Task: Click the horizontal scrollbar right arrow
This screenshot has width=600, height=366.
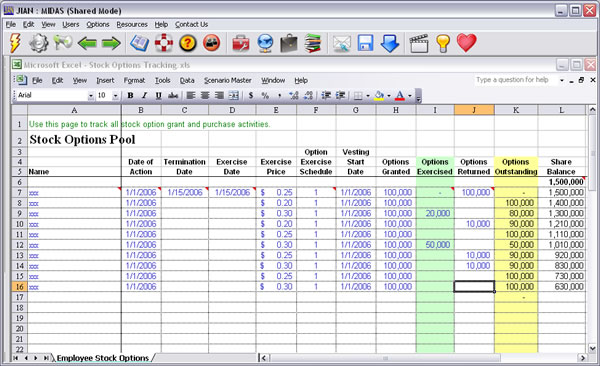Action: click(x=582, y=358)
